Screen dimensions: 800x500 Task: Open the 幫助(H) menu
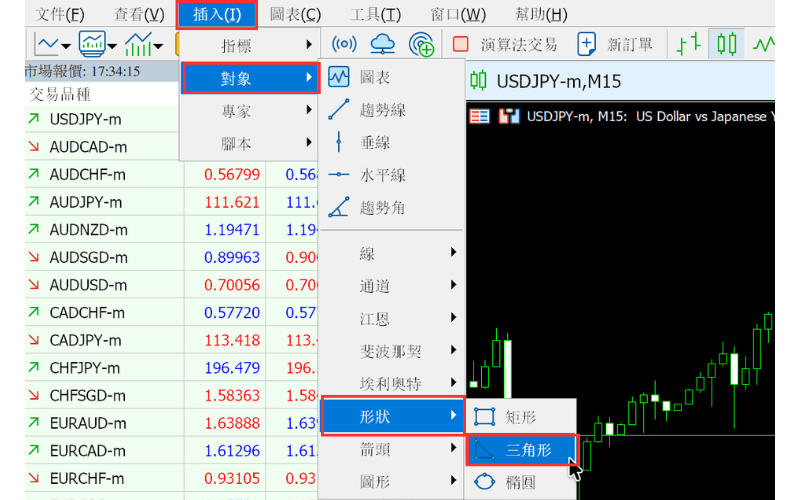pyautogui.click(x=541, y=14)
